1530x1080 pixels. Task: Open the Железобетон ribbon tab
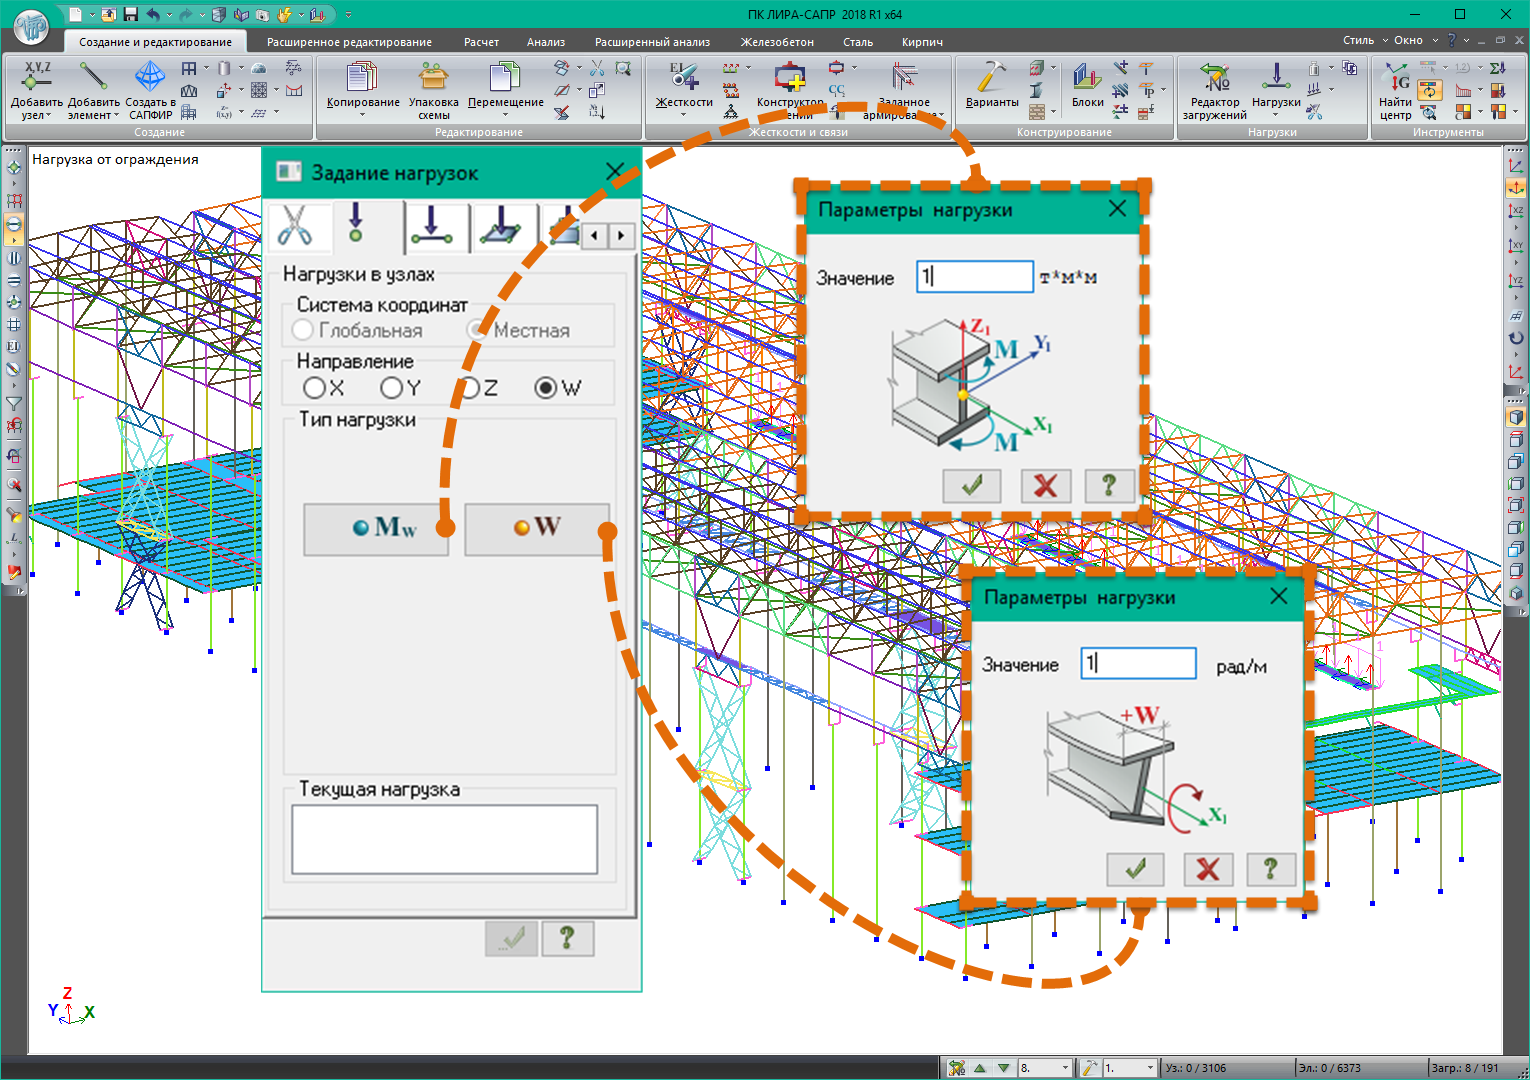click(777, 42)
